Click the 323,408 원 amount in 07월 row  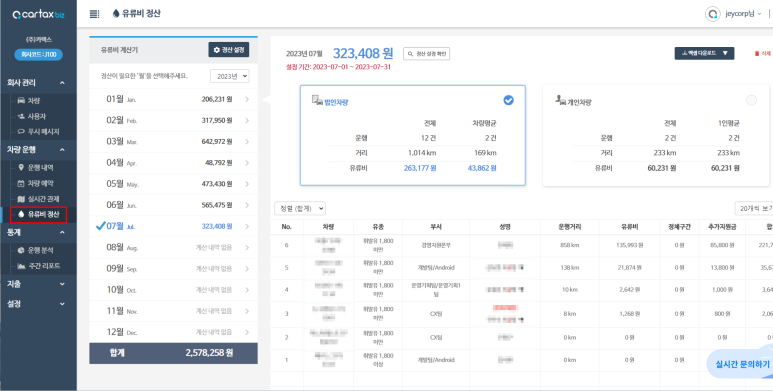pyautogui.click(x=216, y=226)
